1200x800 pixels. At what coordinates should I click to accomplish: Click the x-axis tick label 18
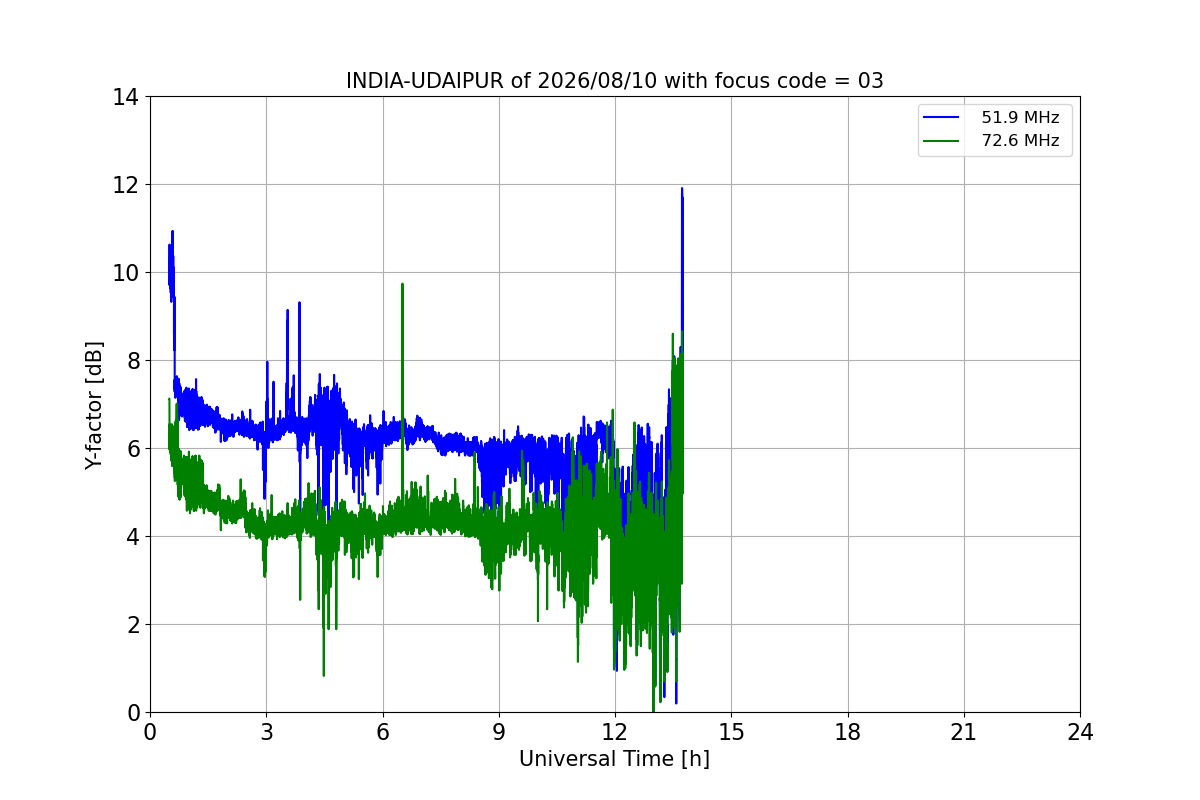coord(848,732)
